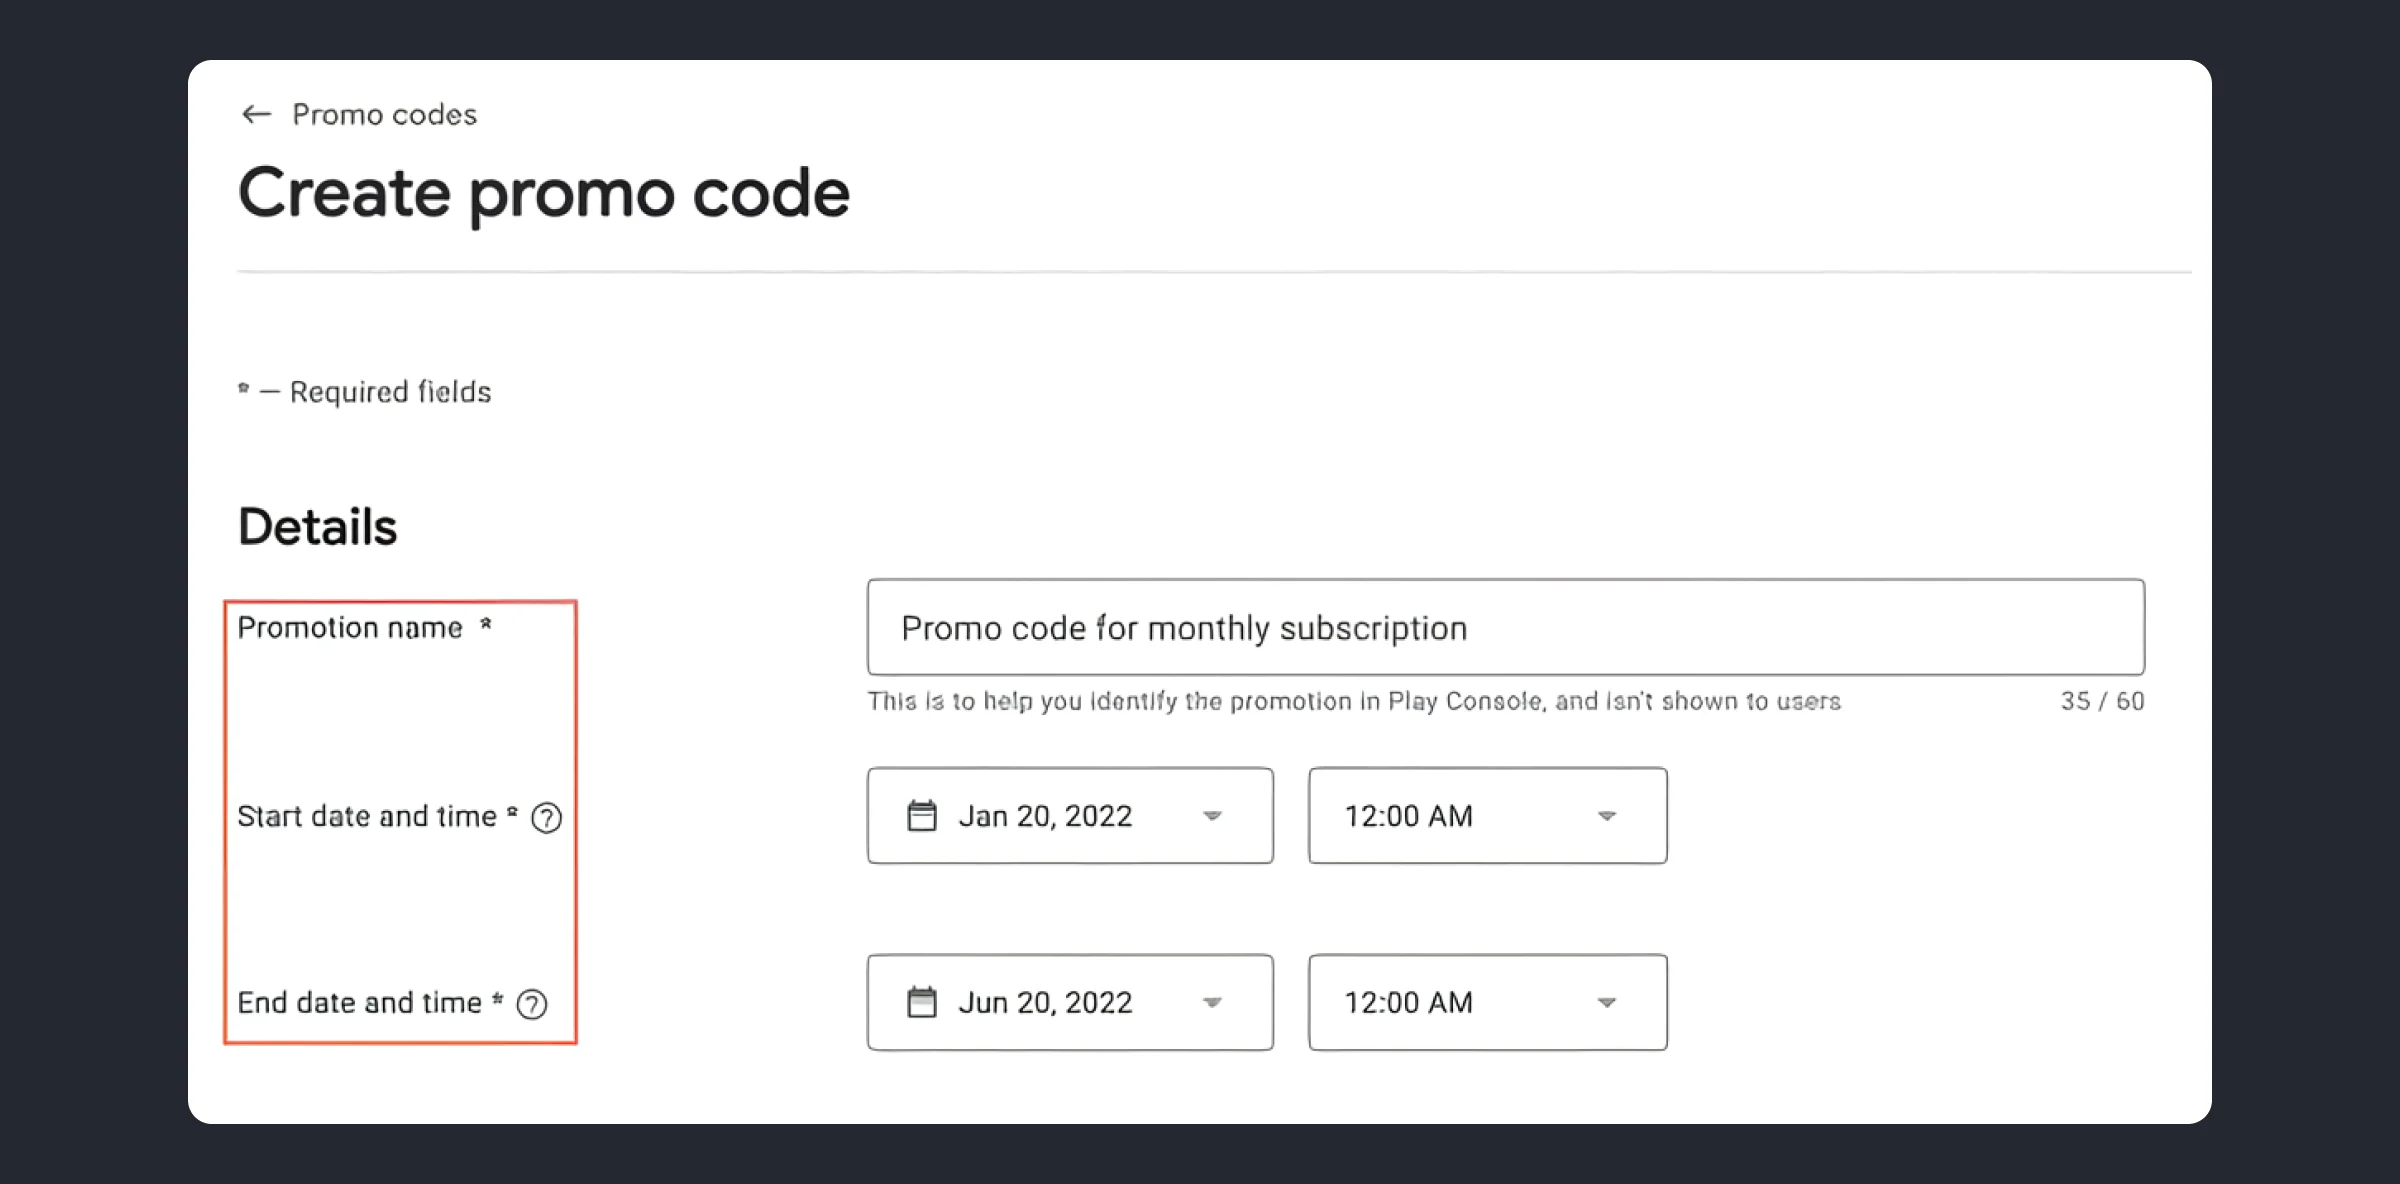This screenshot has height=1184, width=2400.
Task: Click the Required fields note
Action: pyautogui.click(x=364, y=391)
